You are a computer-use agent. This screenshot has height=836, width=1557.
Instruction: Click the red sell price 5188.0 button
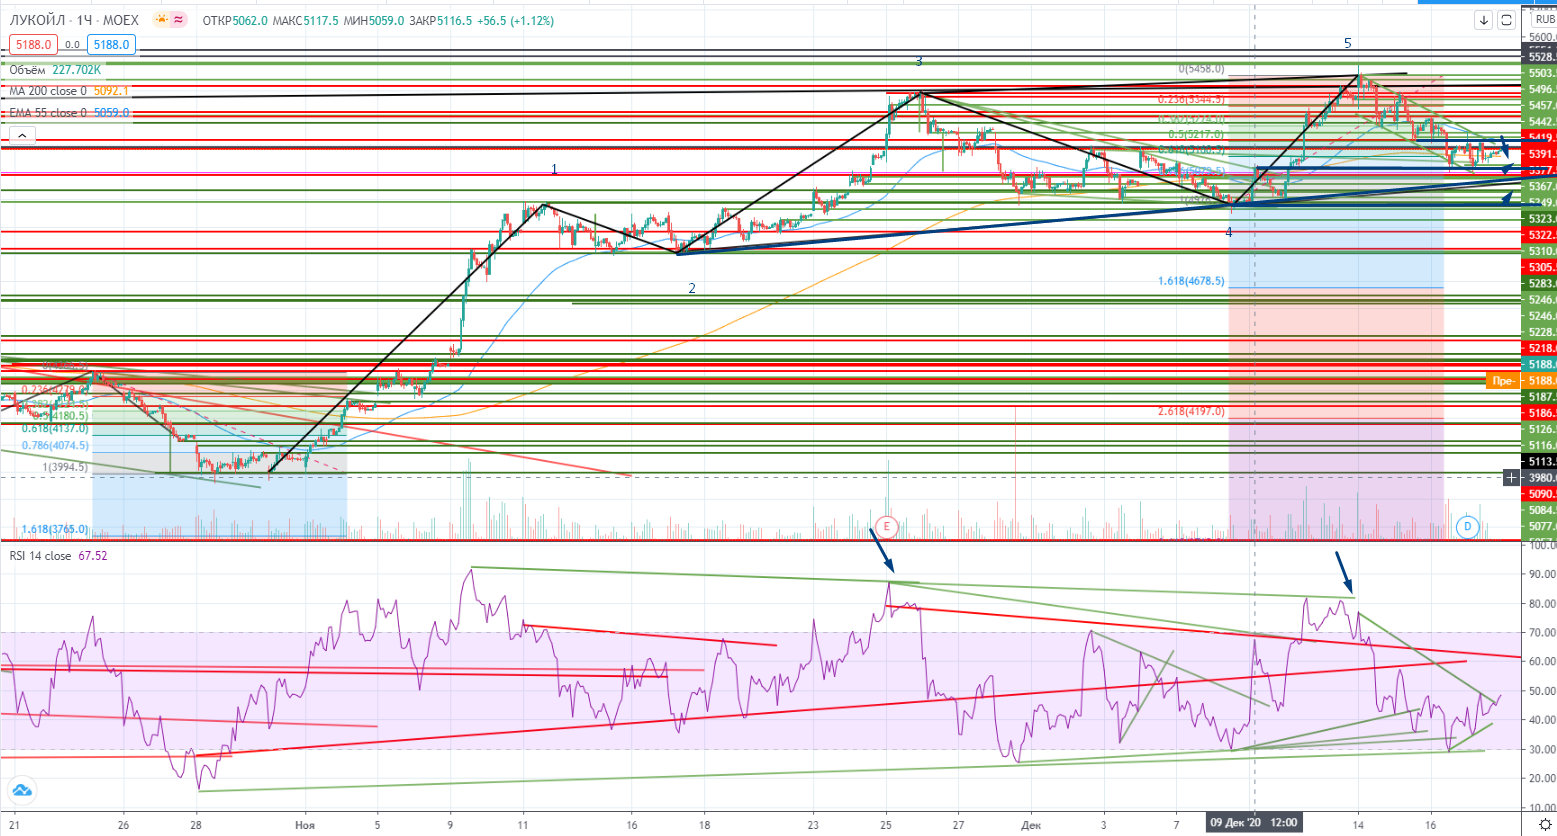33,44
